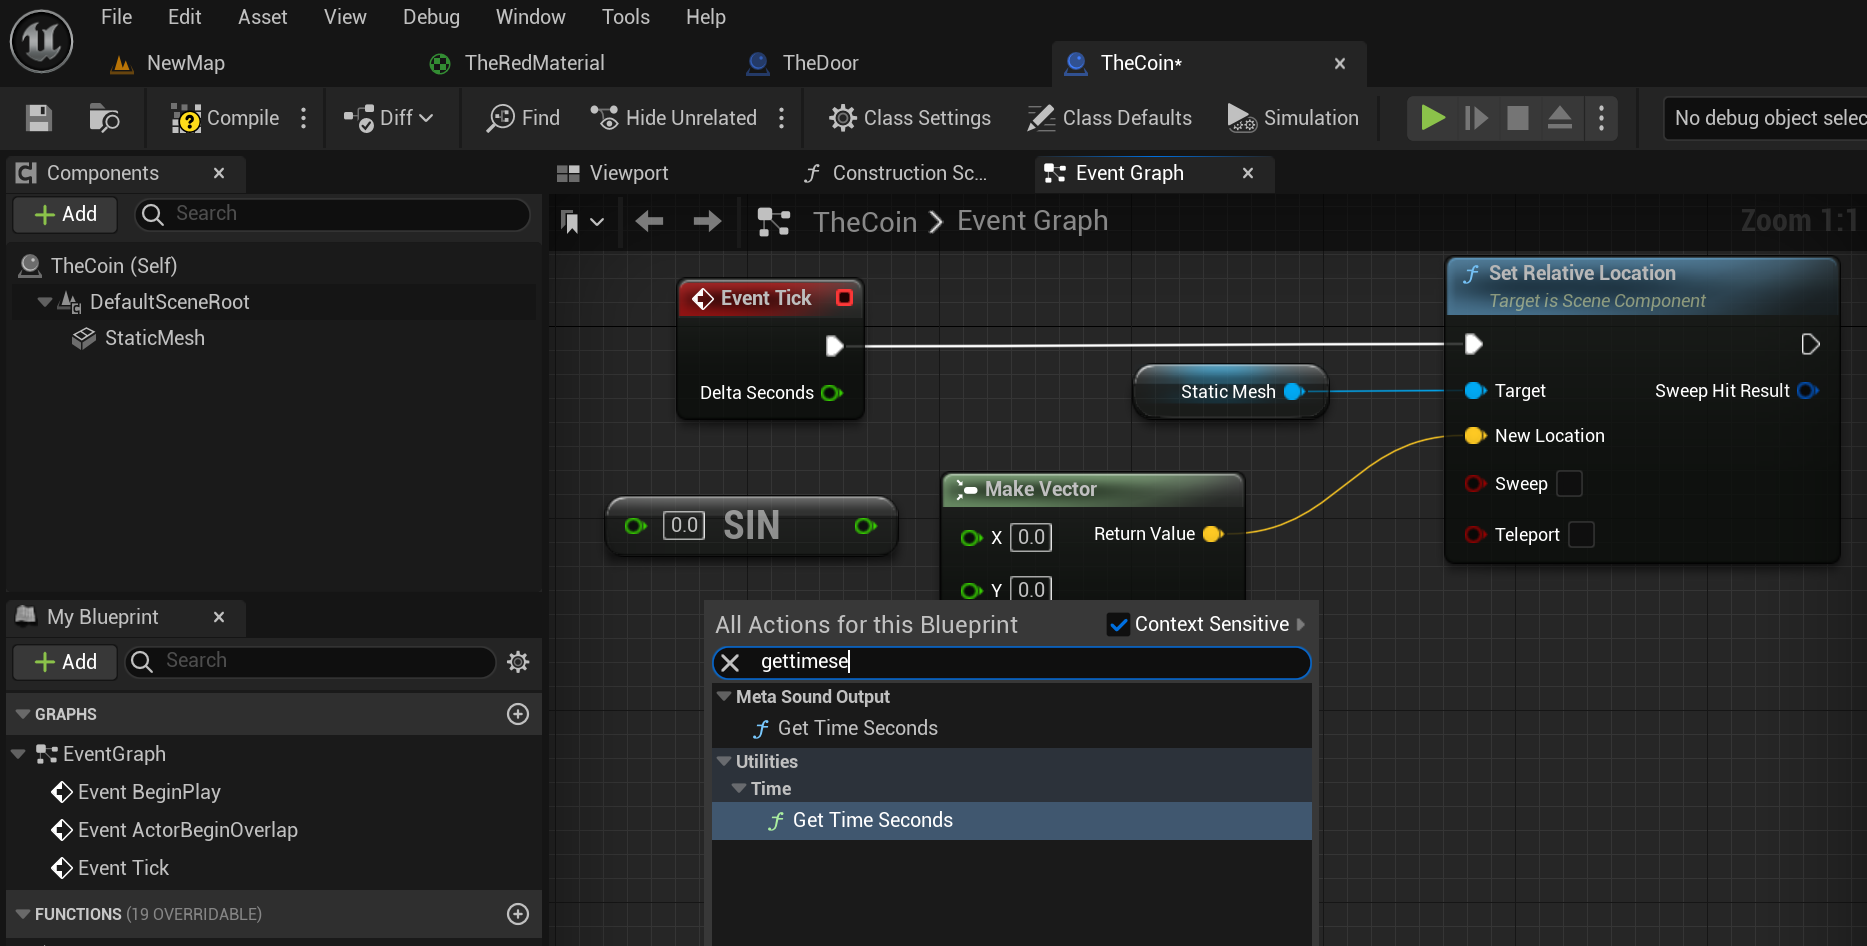
Task: Click the Stop playback square button
Action: [1518, 118]
